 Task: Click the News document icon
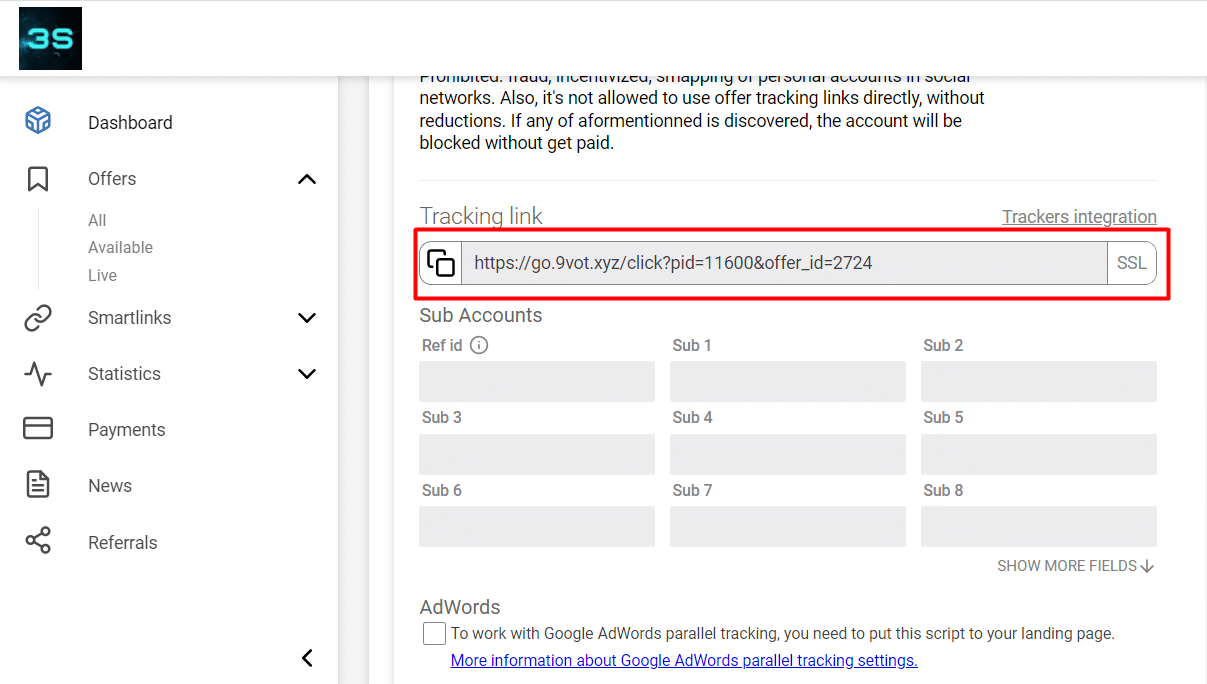pyautogui.click(x=38, y=485)
